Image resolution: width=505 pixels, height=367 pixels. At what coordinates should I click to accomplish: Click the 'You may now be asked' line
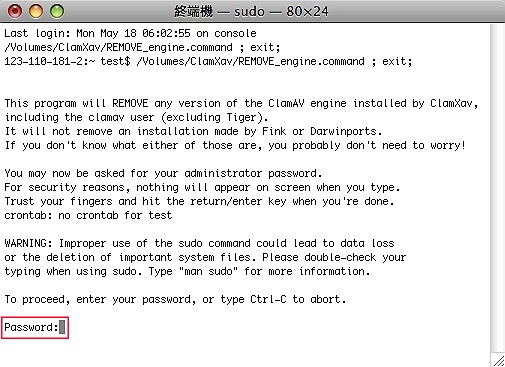point(163,173)
